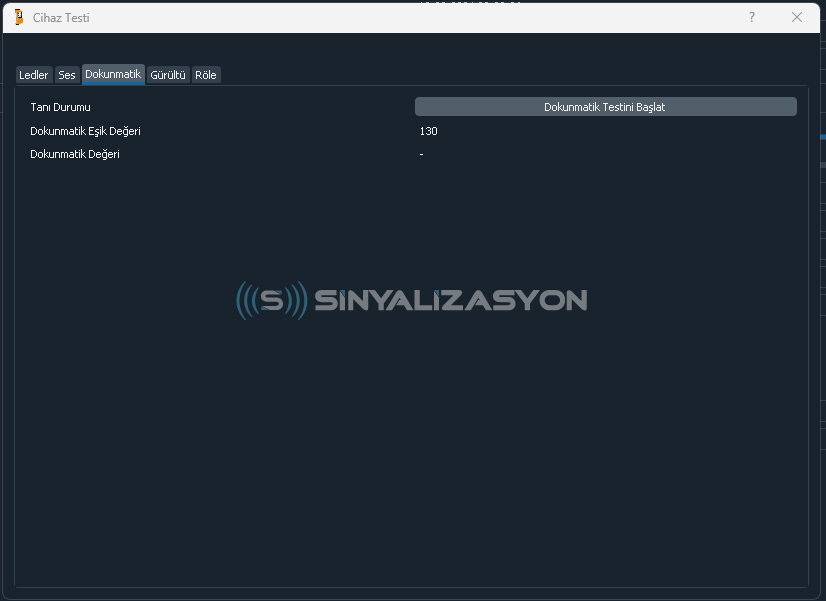Click the Cihaz Testi window title
This screenshot has width=826, height=601.
point(61,18)
